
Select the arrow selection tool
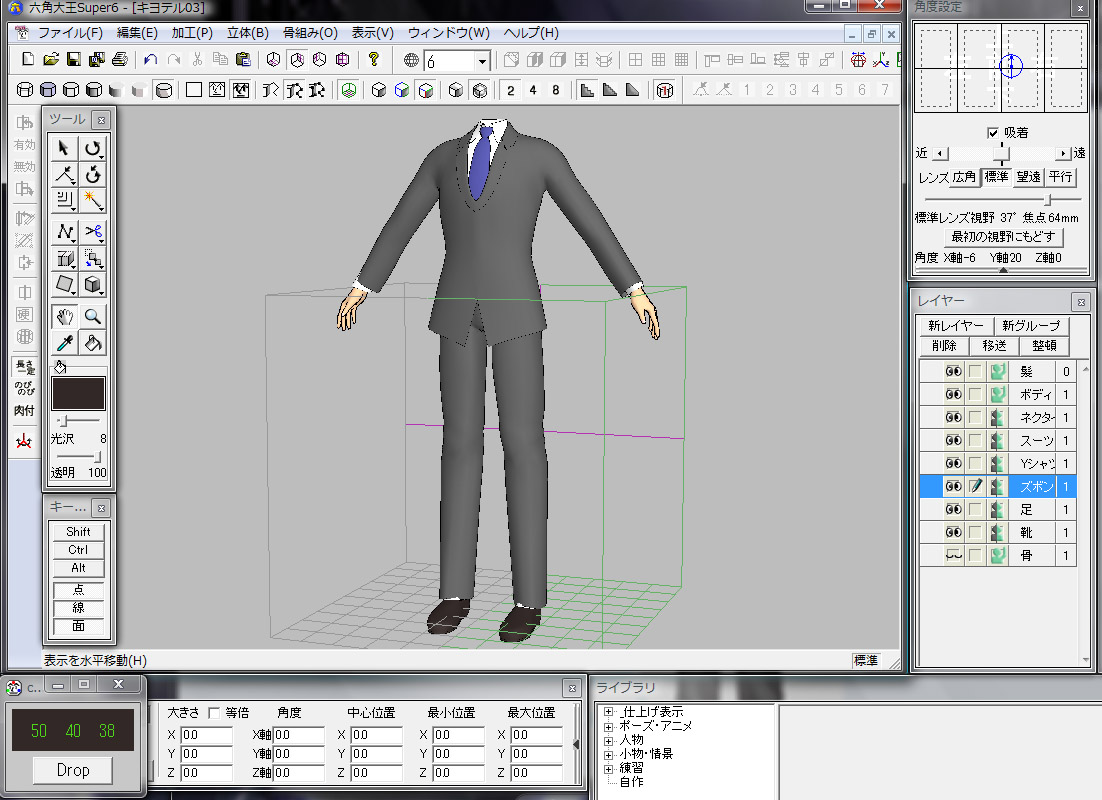(65, 148)
